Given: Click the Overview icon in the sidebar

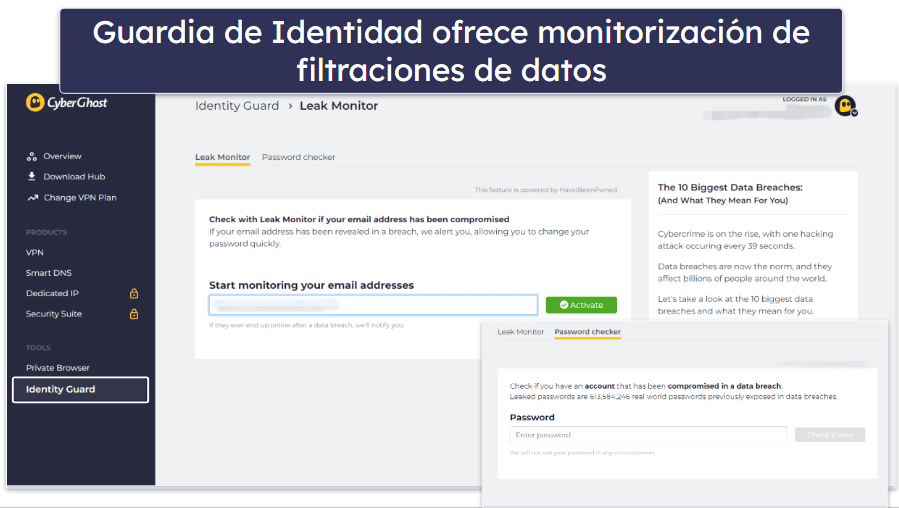Looking at the screenshot, I should (x=32, y=157).
